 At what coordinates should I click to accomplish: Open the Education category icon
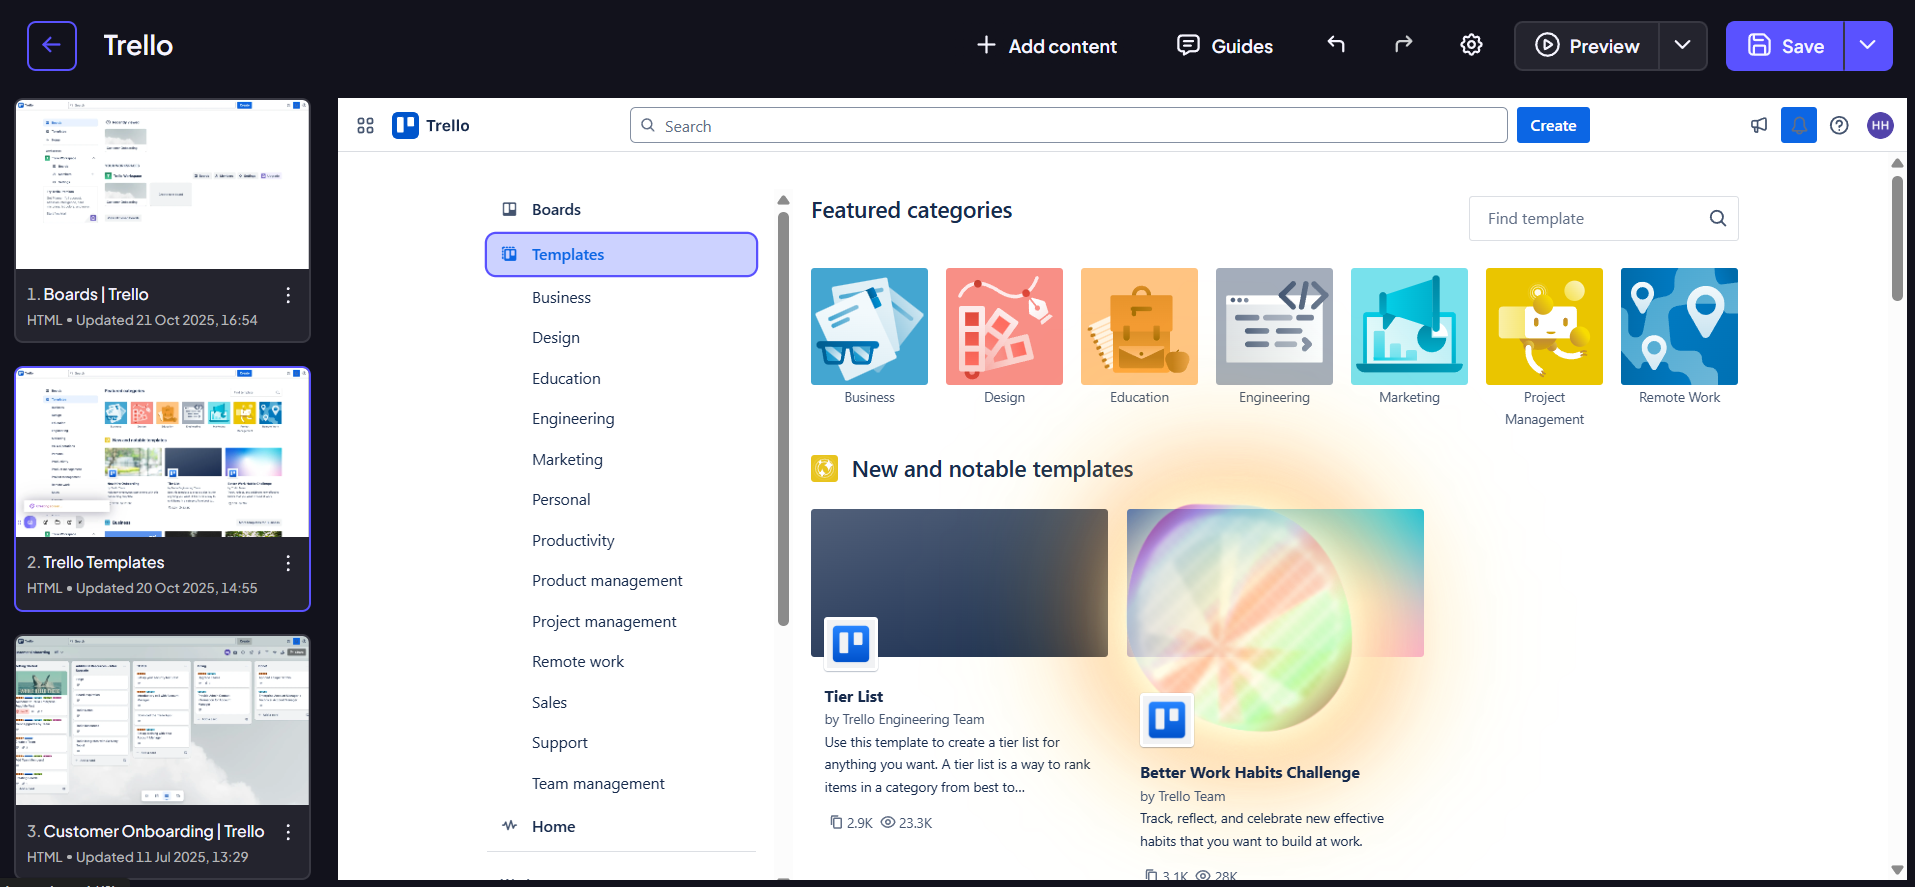pyautogui.click(x=1139, y=326)
